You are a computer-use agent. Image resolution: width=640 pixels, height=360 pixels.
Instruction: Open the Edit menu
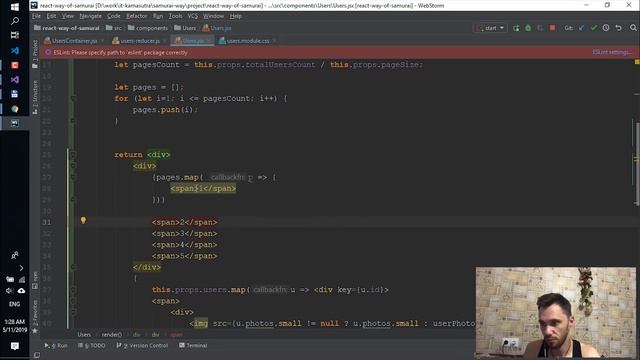click(51, 16)
